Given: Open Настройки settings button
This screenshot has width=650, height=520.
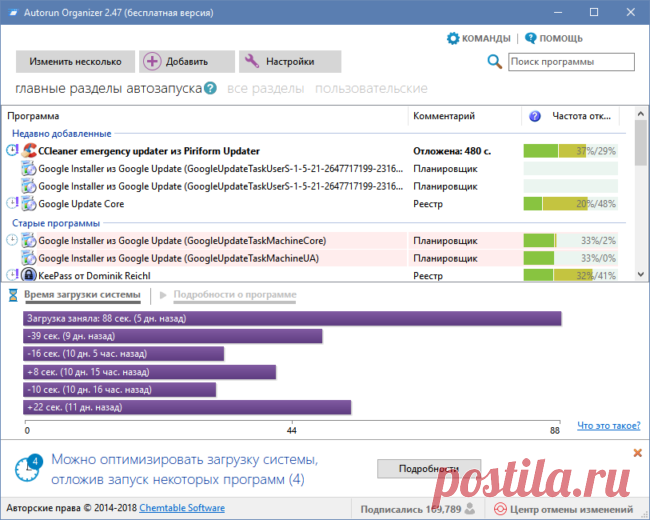Looking at the screenshot, I should (290, 62).
